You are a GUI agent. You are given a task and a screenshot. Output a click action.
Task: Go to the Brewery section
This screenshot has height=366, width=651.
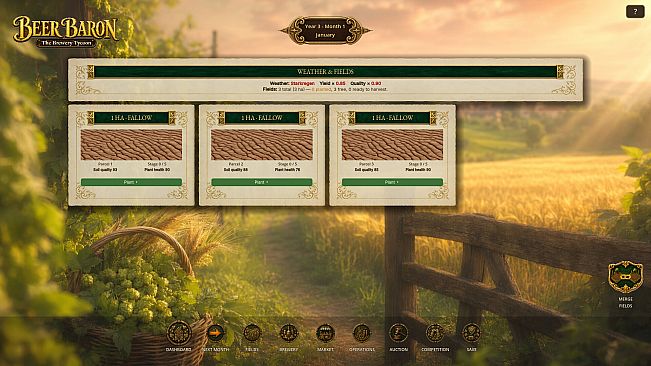pyautogui.click(x=289, y=333)
